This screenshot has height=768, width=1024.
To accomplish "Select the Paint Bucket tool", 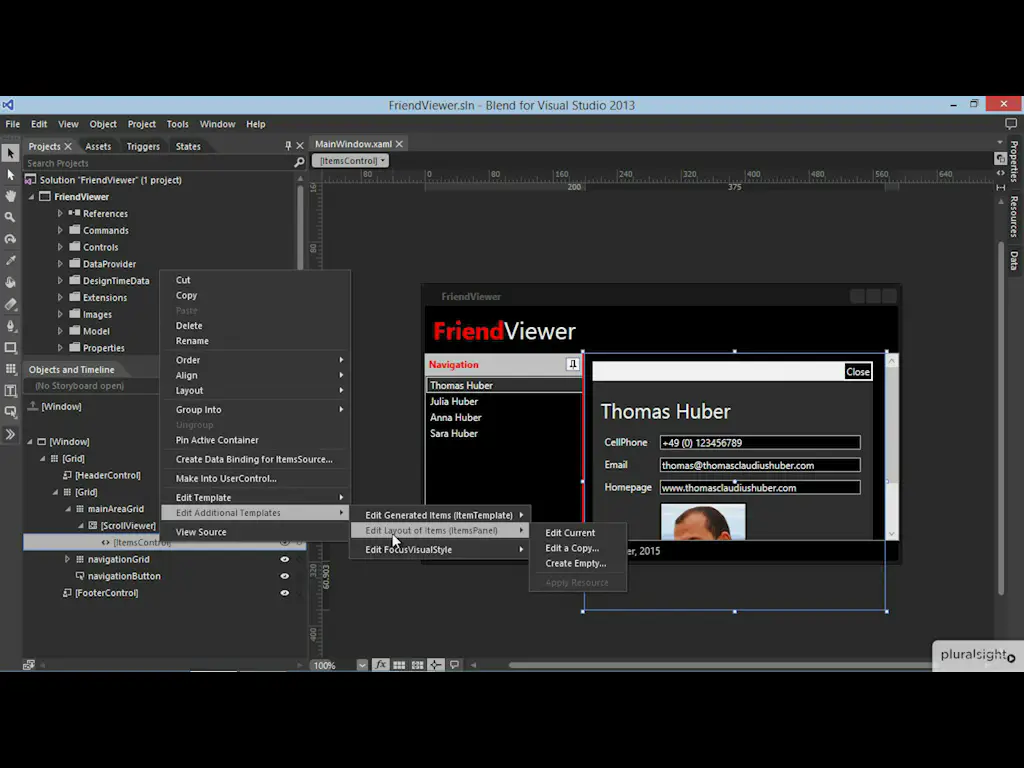I will pyautogui.click(x=10, y=282).
